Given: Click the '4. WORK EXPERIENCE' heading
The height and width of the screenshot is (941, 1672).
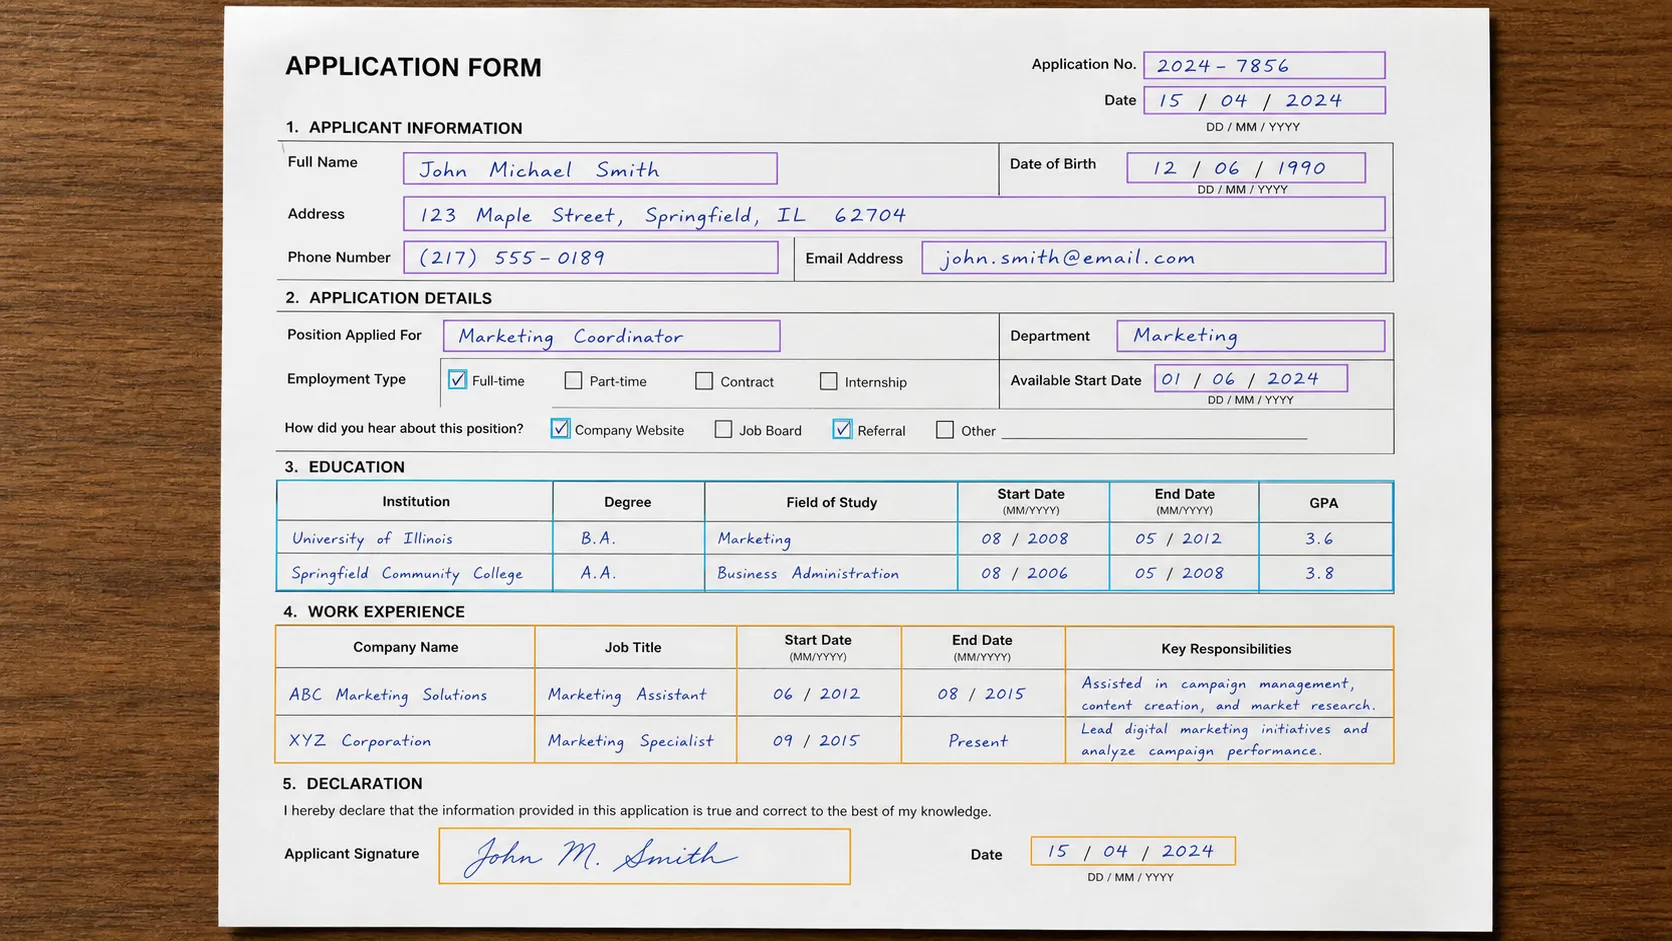Looking at the screenshot, I should tap(374, 612).
